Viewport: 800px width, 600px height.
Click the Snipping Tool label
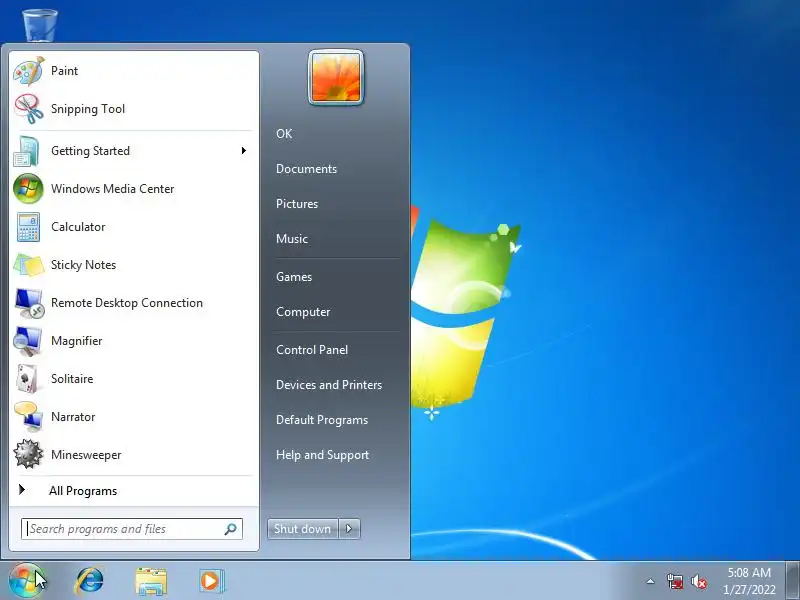(x=88, y=109)
